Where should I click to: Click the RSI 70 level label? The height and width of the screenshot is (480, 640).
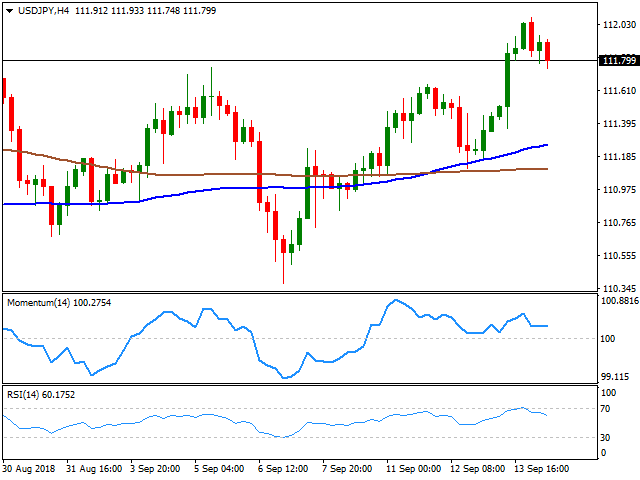605,409
